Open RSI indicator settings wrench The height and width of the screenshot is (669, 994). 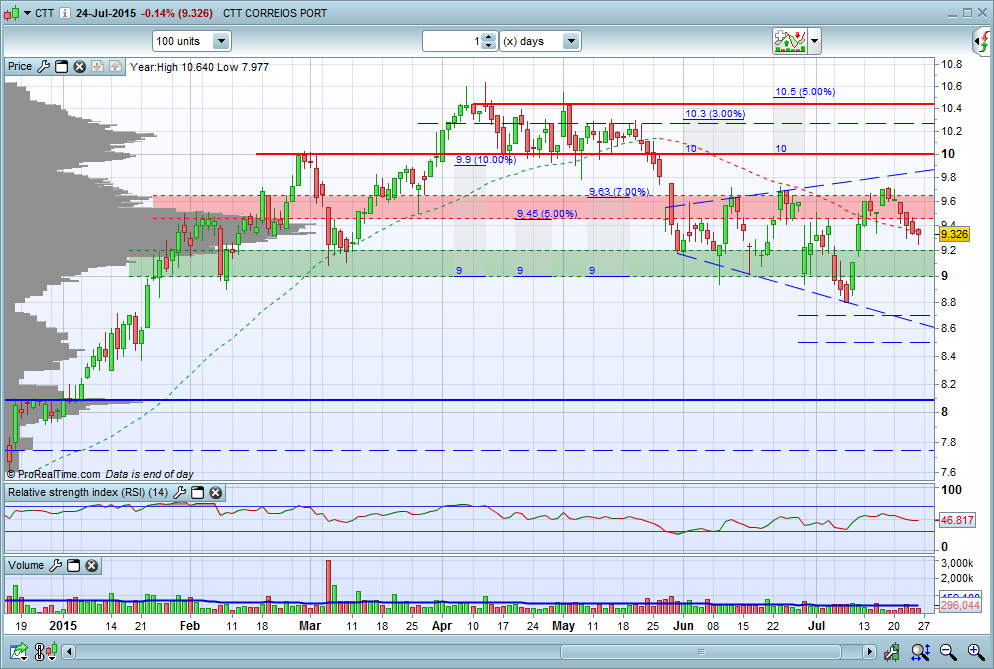pyautogui.click(x=180, y=492)
